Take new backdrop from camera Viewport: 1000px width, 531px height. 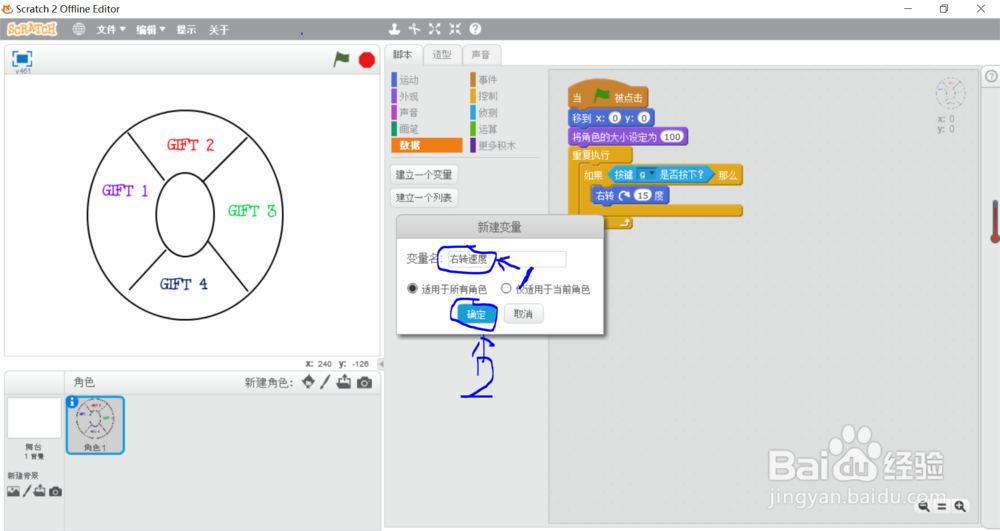pyautogui.click(x=55, y=491)
